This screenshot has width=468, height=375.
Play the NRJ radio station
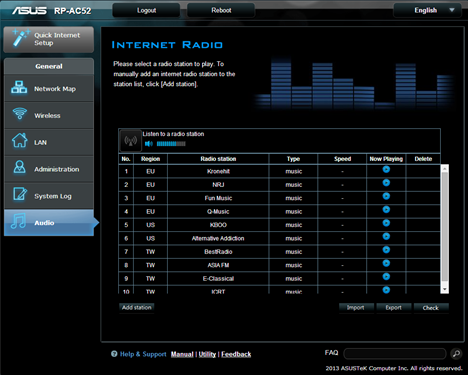pos(386,183)
